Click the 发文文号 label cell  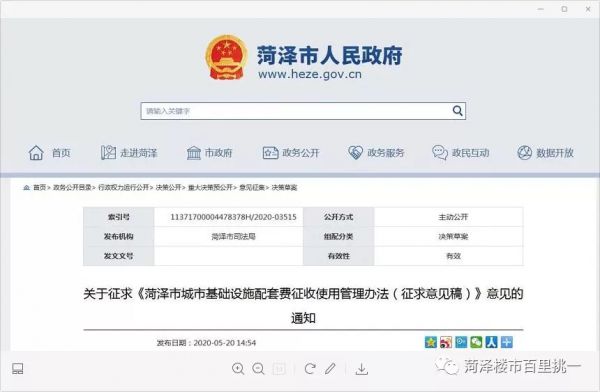point(119,256)
